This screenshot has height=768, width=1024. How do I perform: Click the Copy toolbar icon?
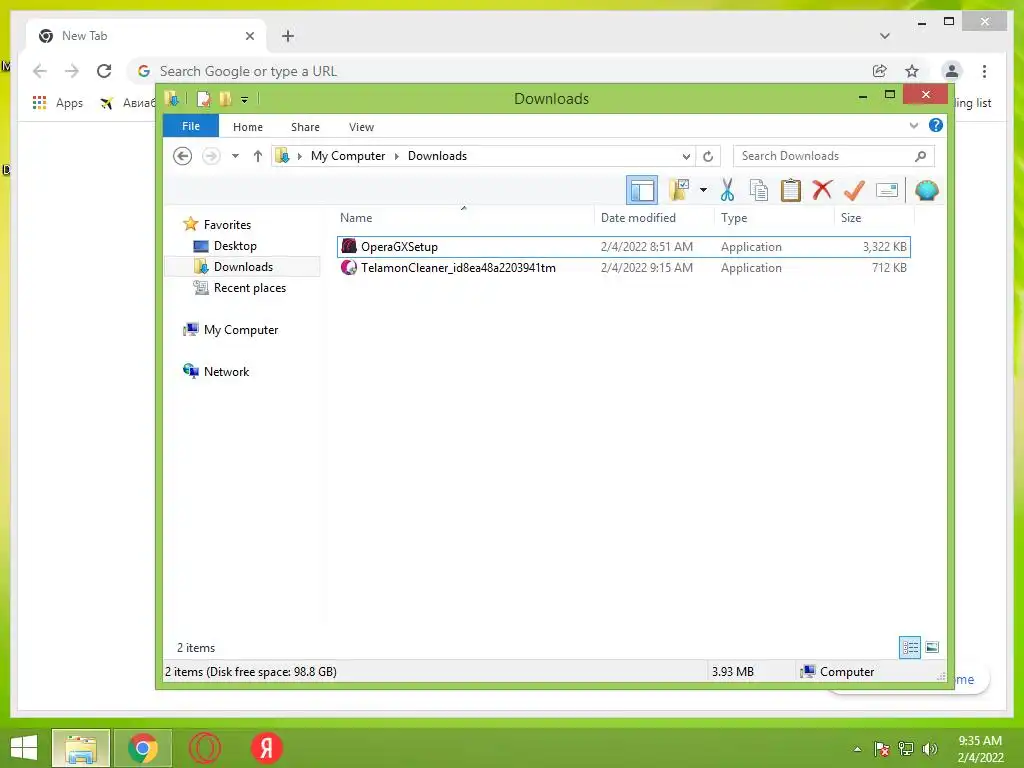click(x=758, y=190)
